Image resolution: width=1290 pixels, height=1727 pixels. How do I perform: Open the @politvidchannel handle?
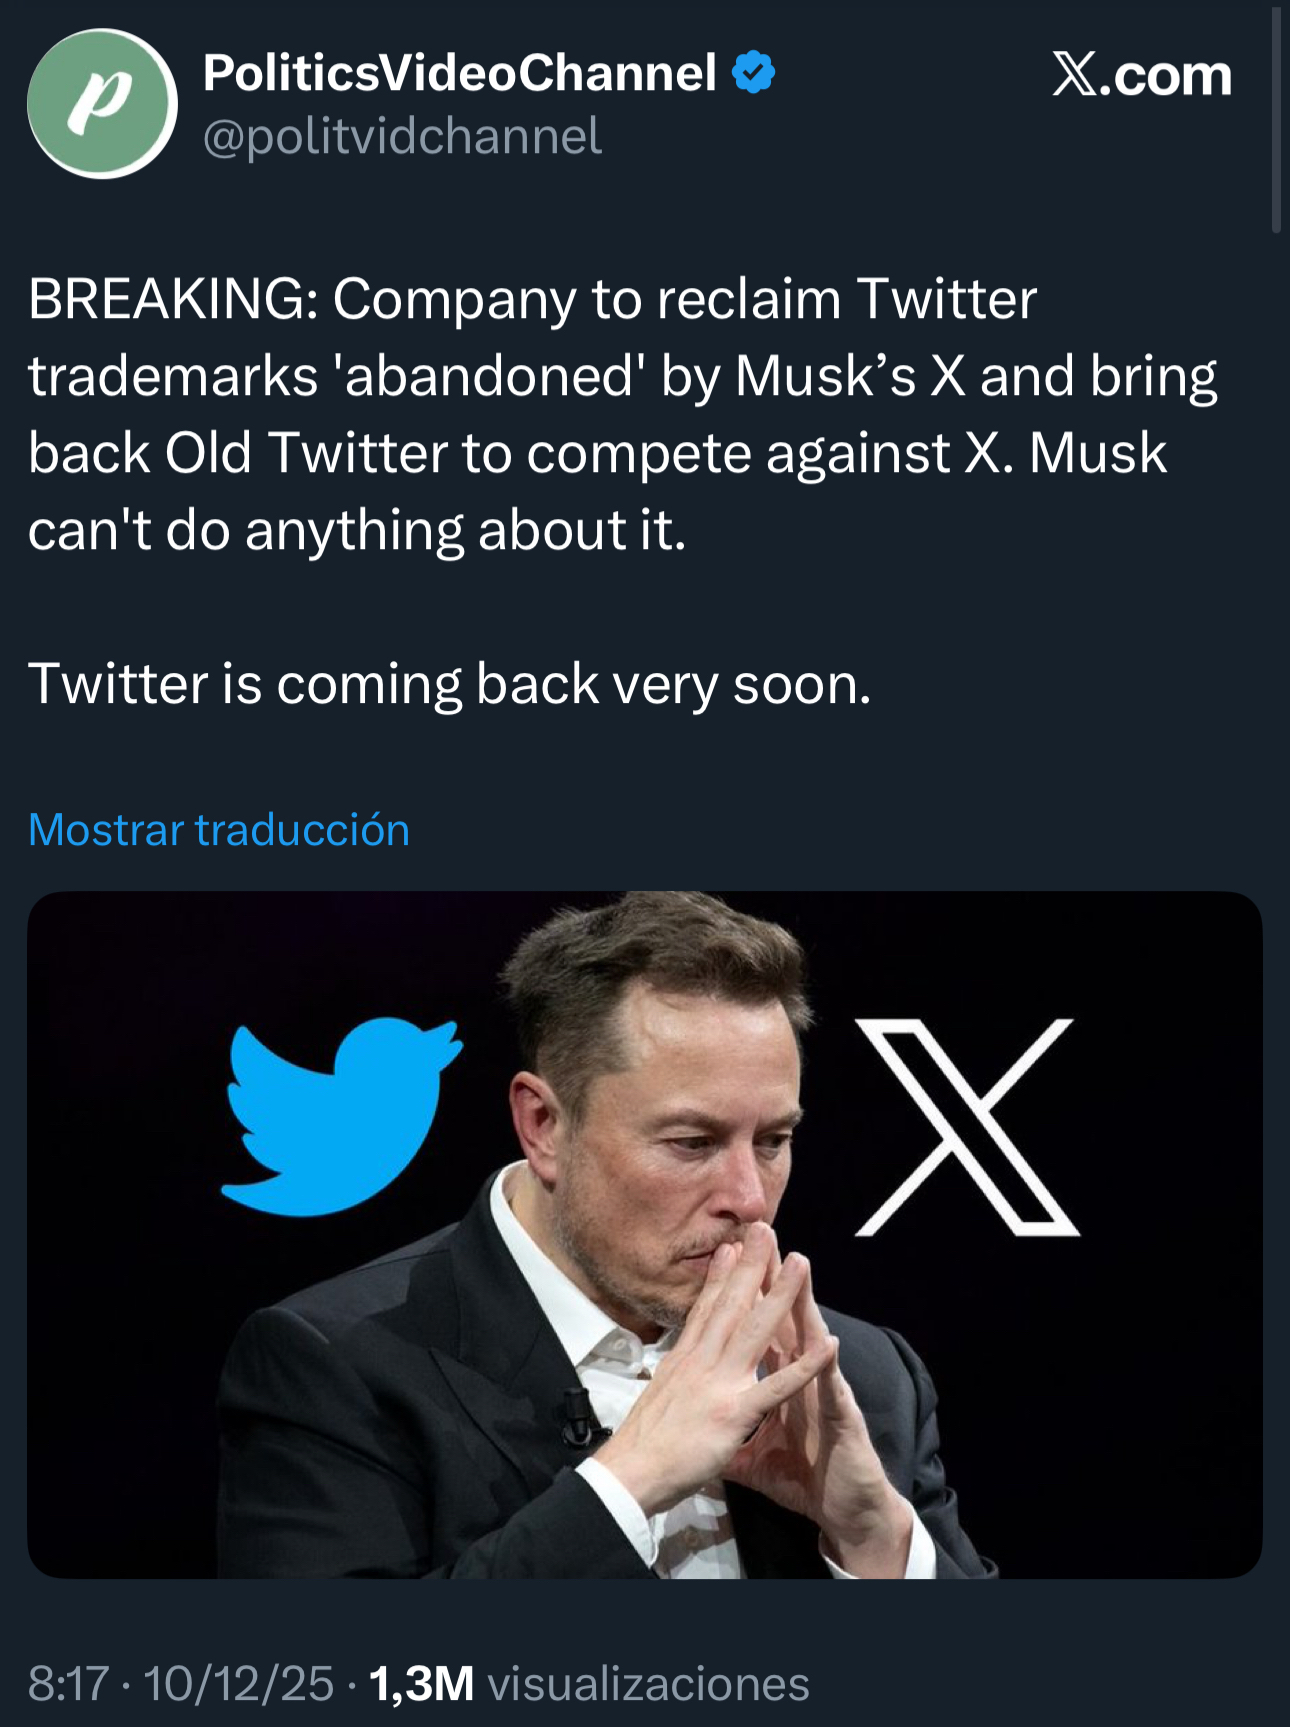(x=402, y=136)
